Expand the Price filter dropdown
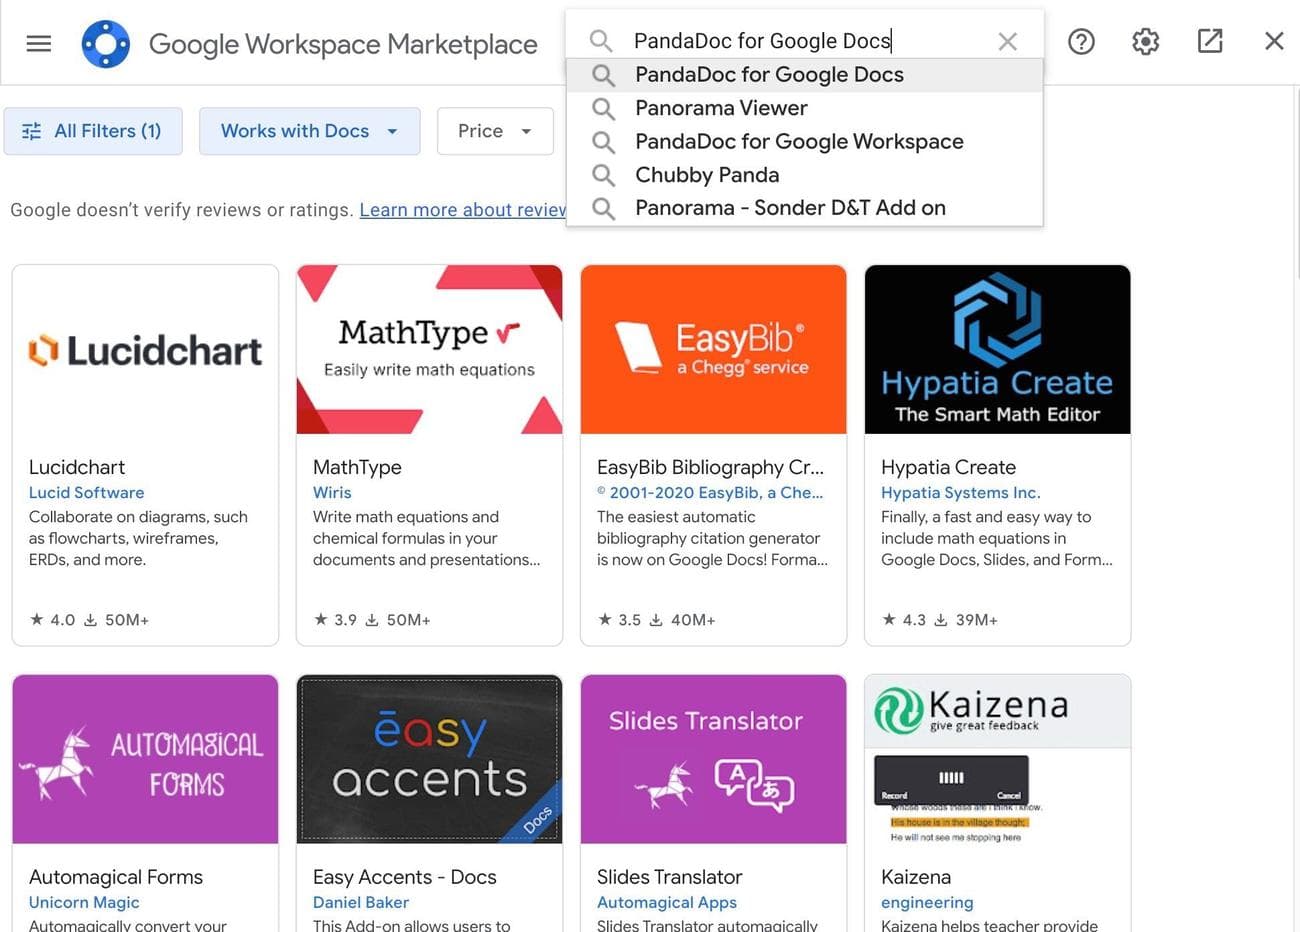 (495, 131)
